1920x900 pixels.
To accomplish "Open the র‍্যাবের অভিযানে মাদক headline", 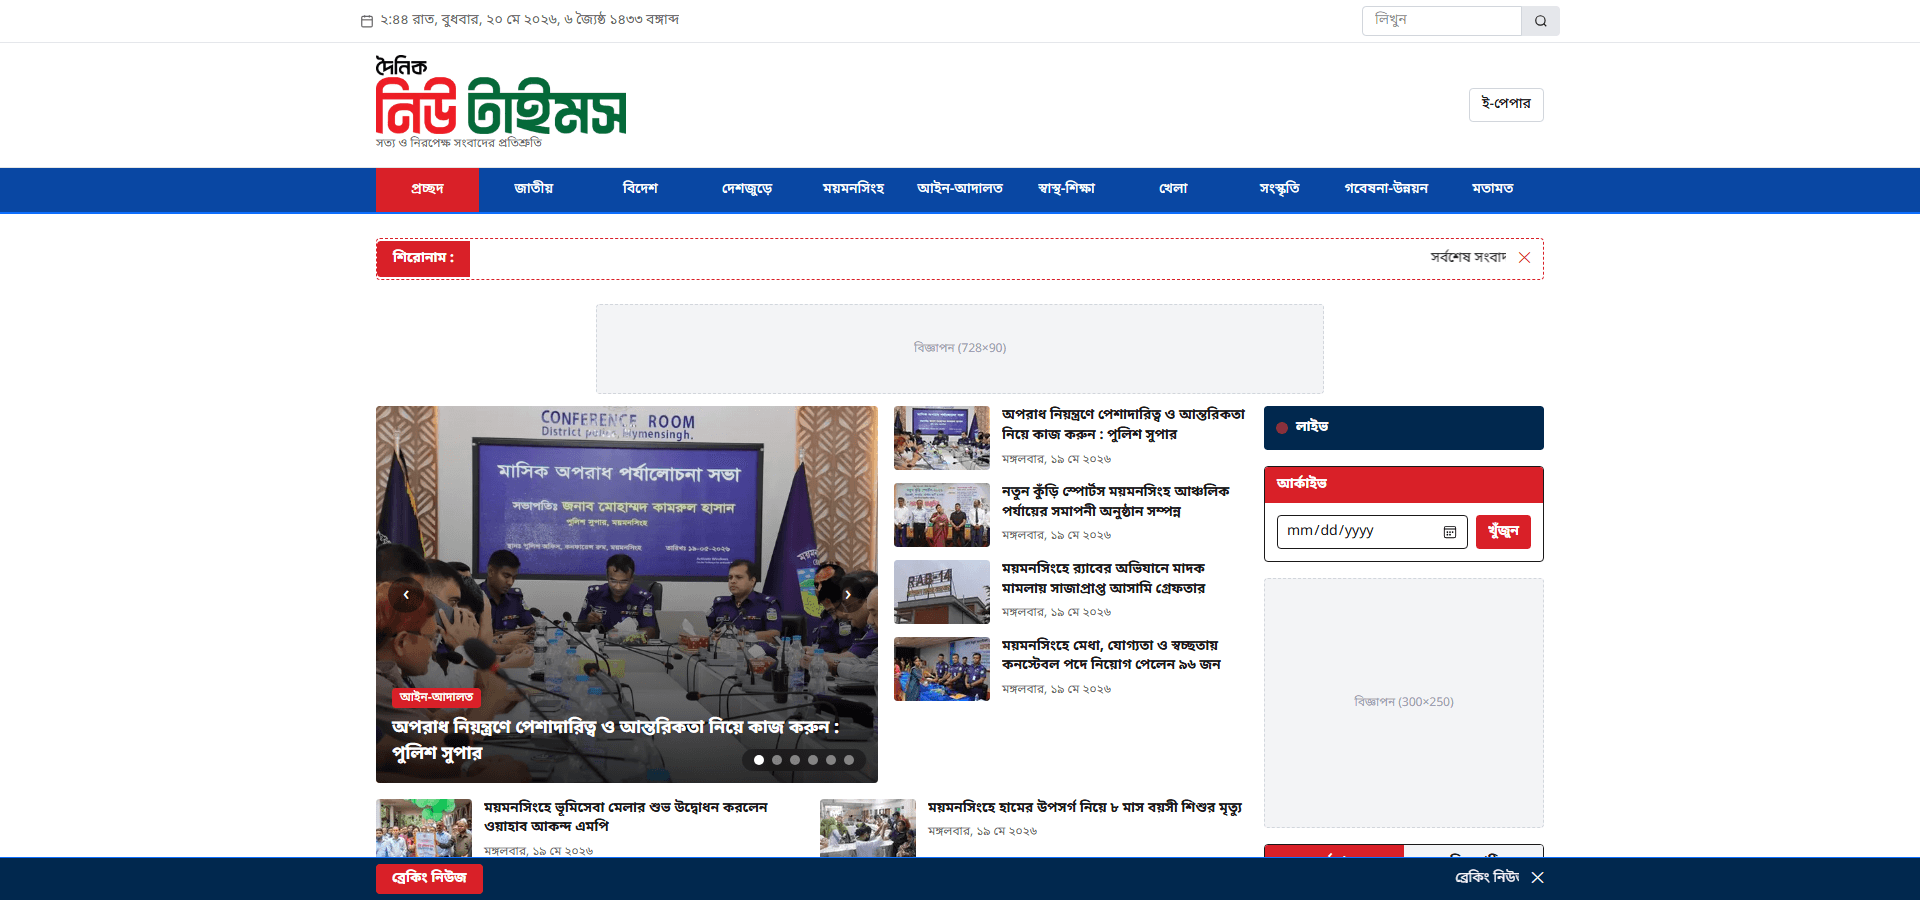I will (x=1103, y=579).
